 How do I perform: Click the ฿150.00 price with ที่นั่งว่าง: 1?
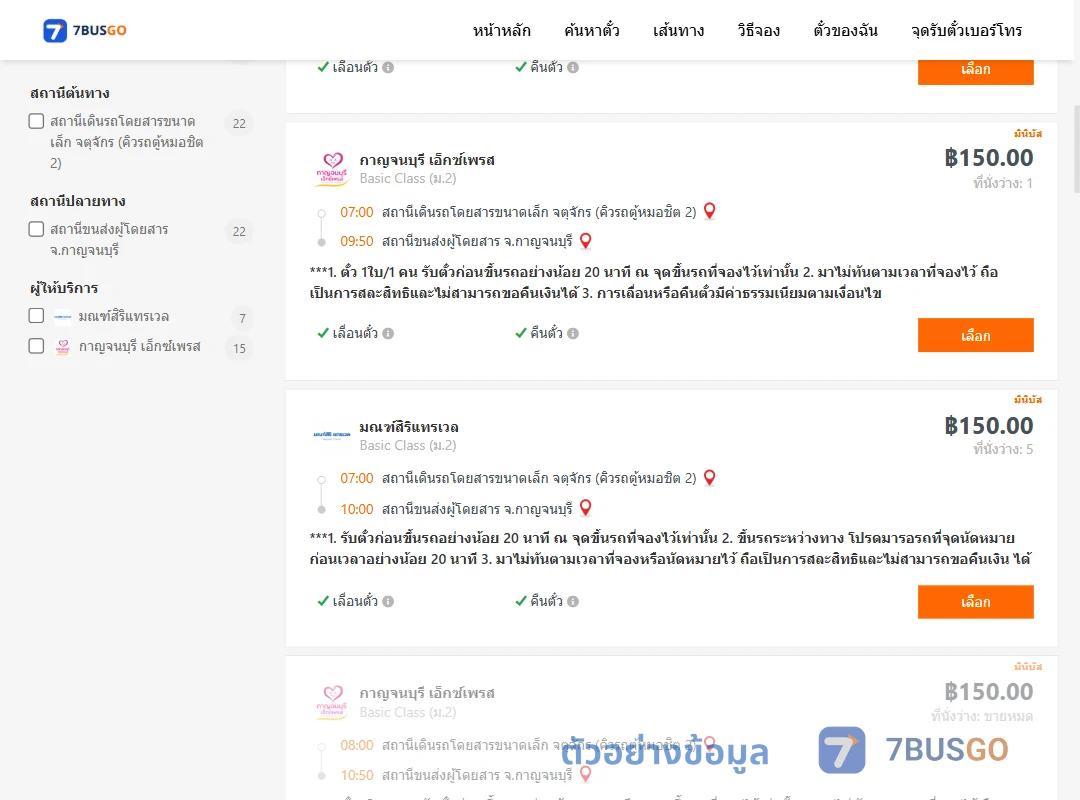pyautogui.click(x=988, y=158)
